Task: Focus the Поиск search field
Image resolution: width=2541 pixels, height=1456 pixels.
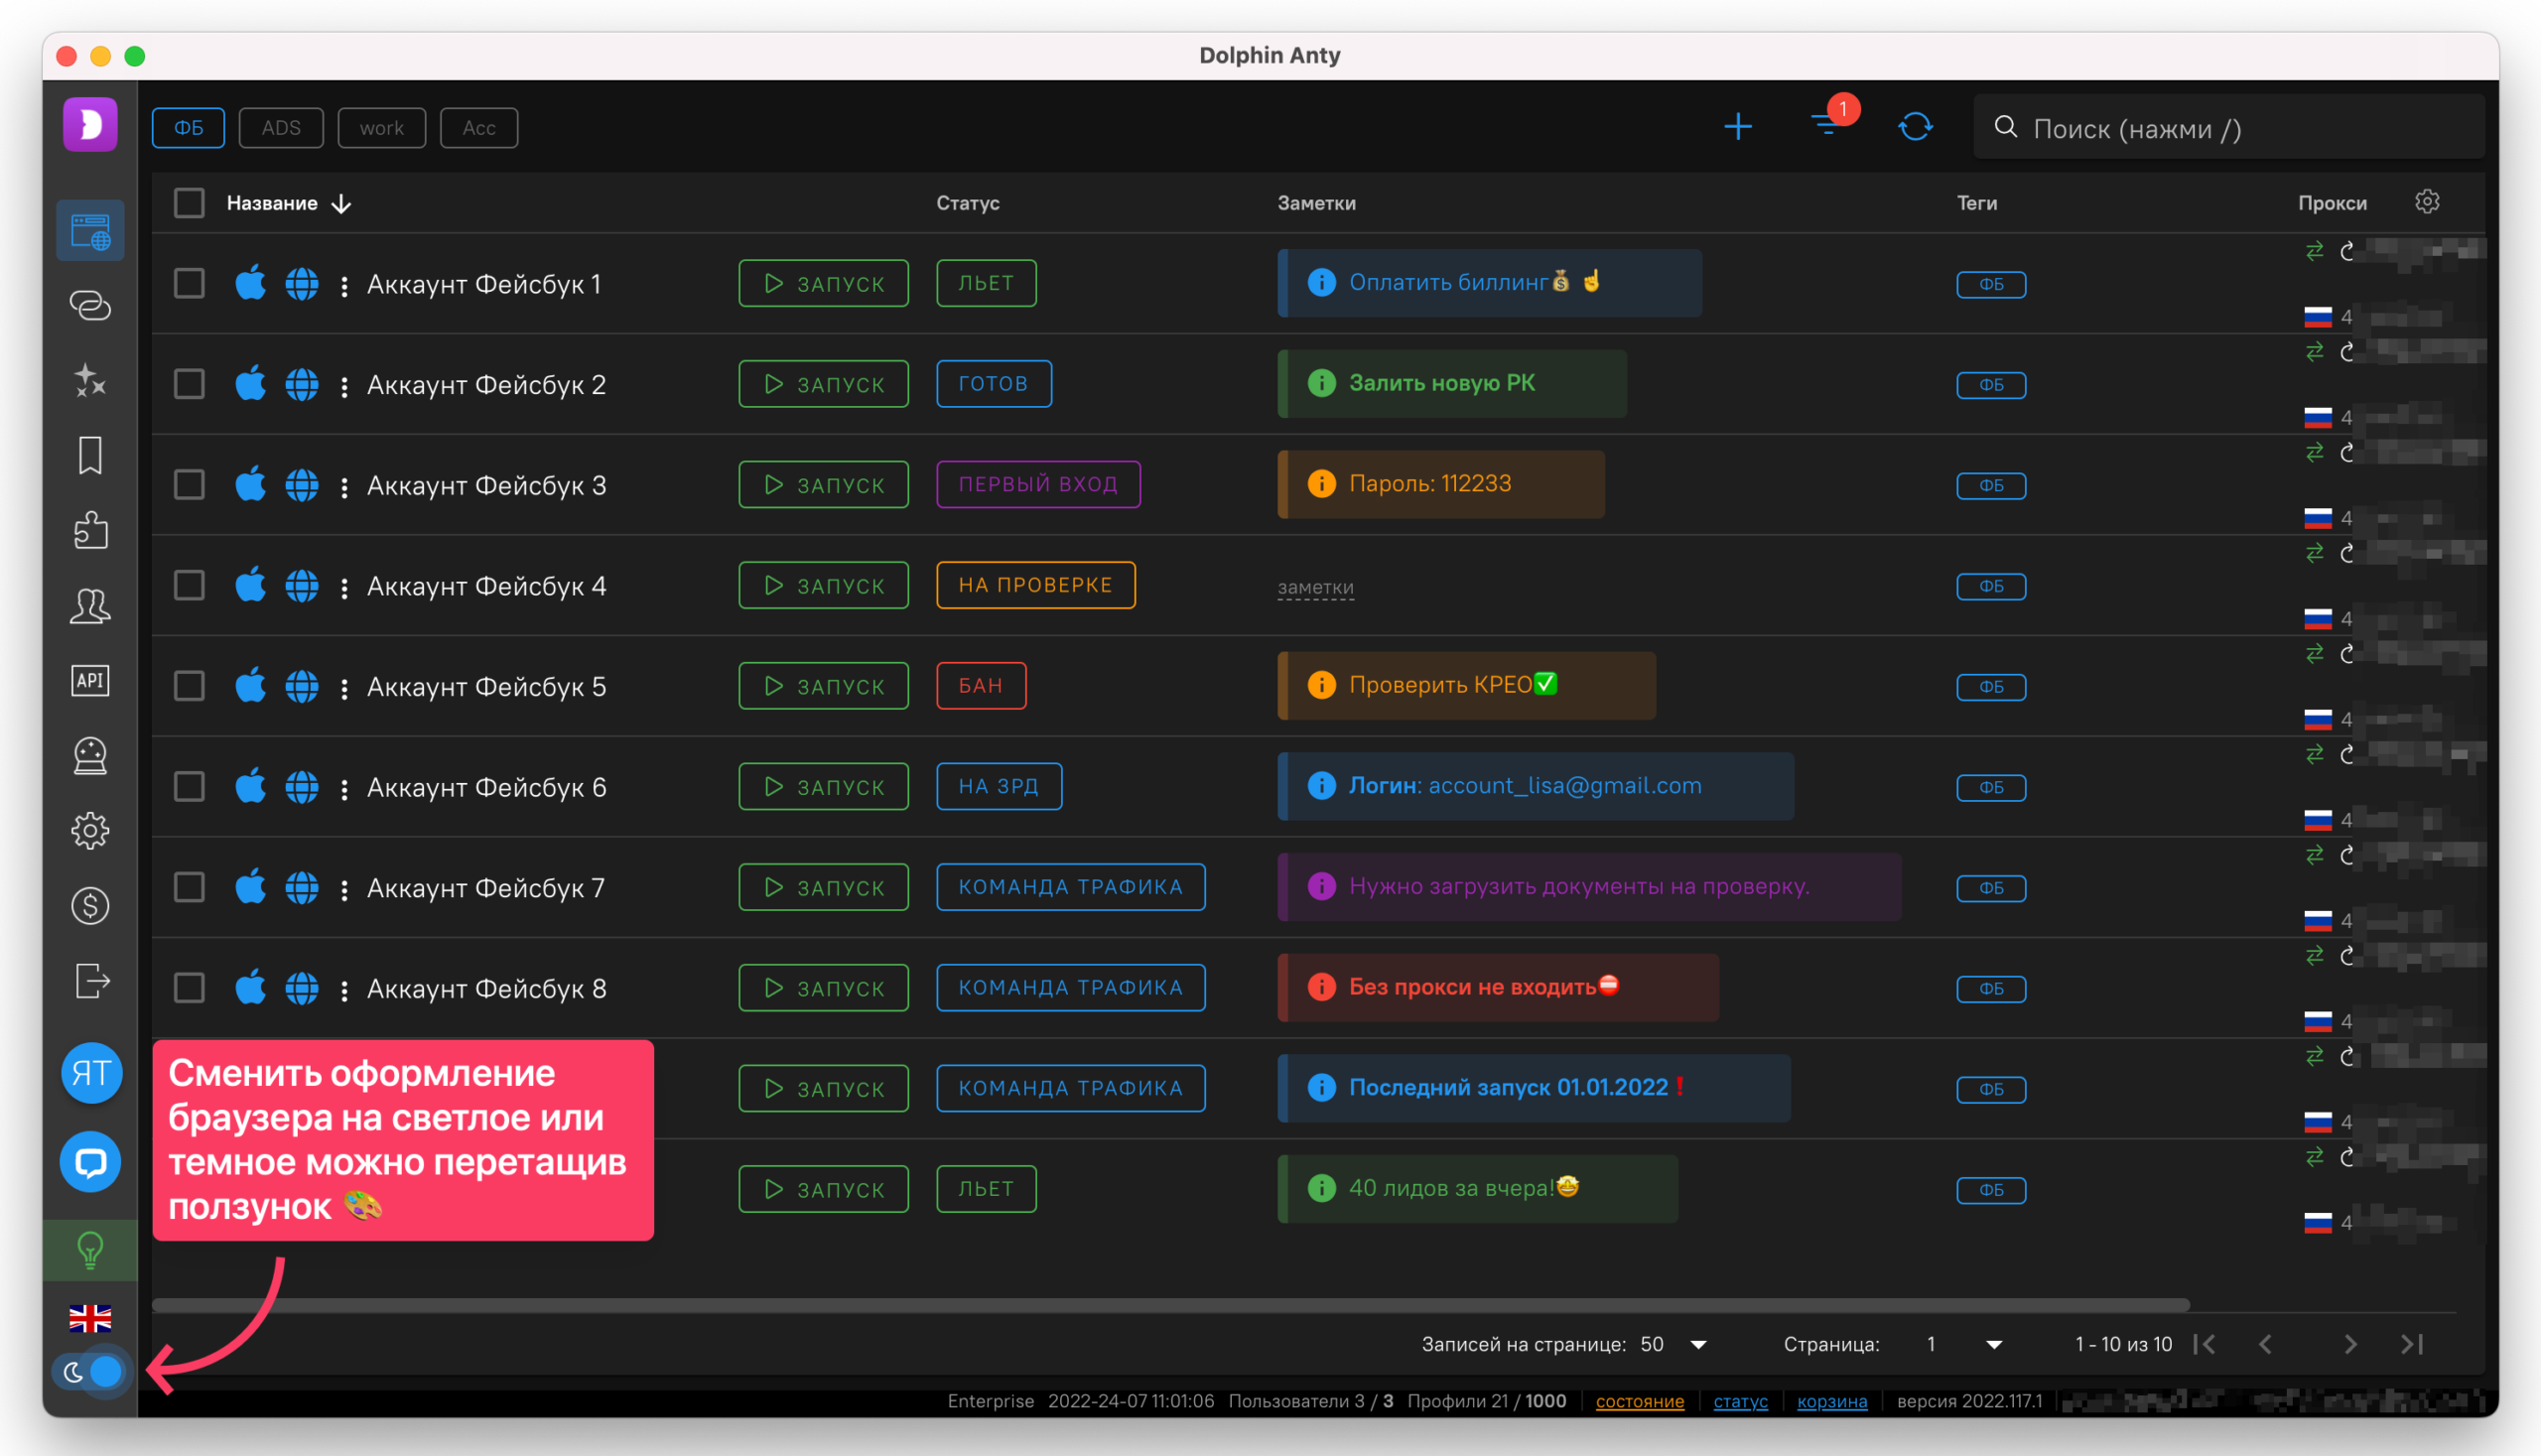Action: pyautogui.click(x=2230, y=128)
